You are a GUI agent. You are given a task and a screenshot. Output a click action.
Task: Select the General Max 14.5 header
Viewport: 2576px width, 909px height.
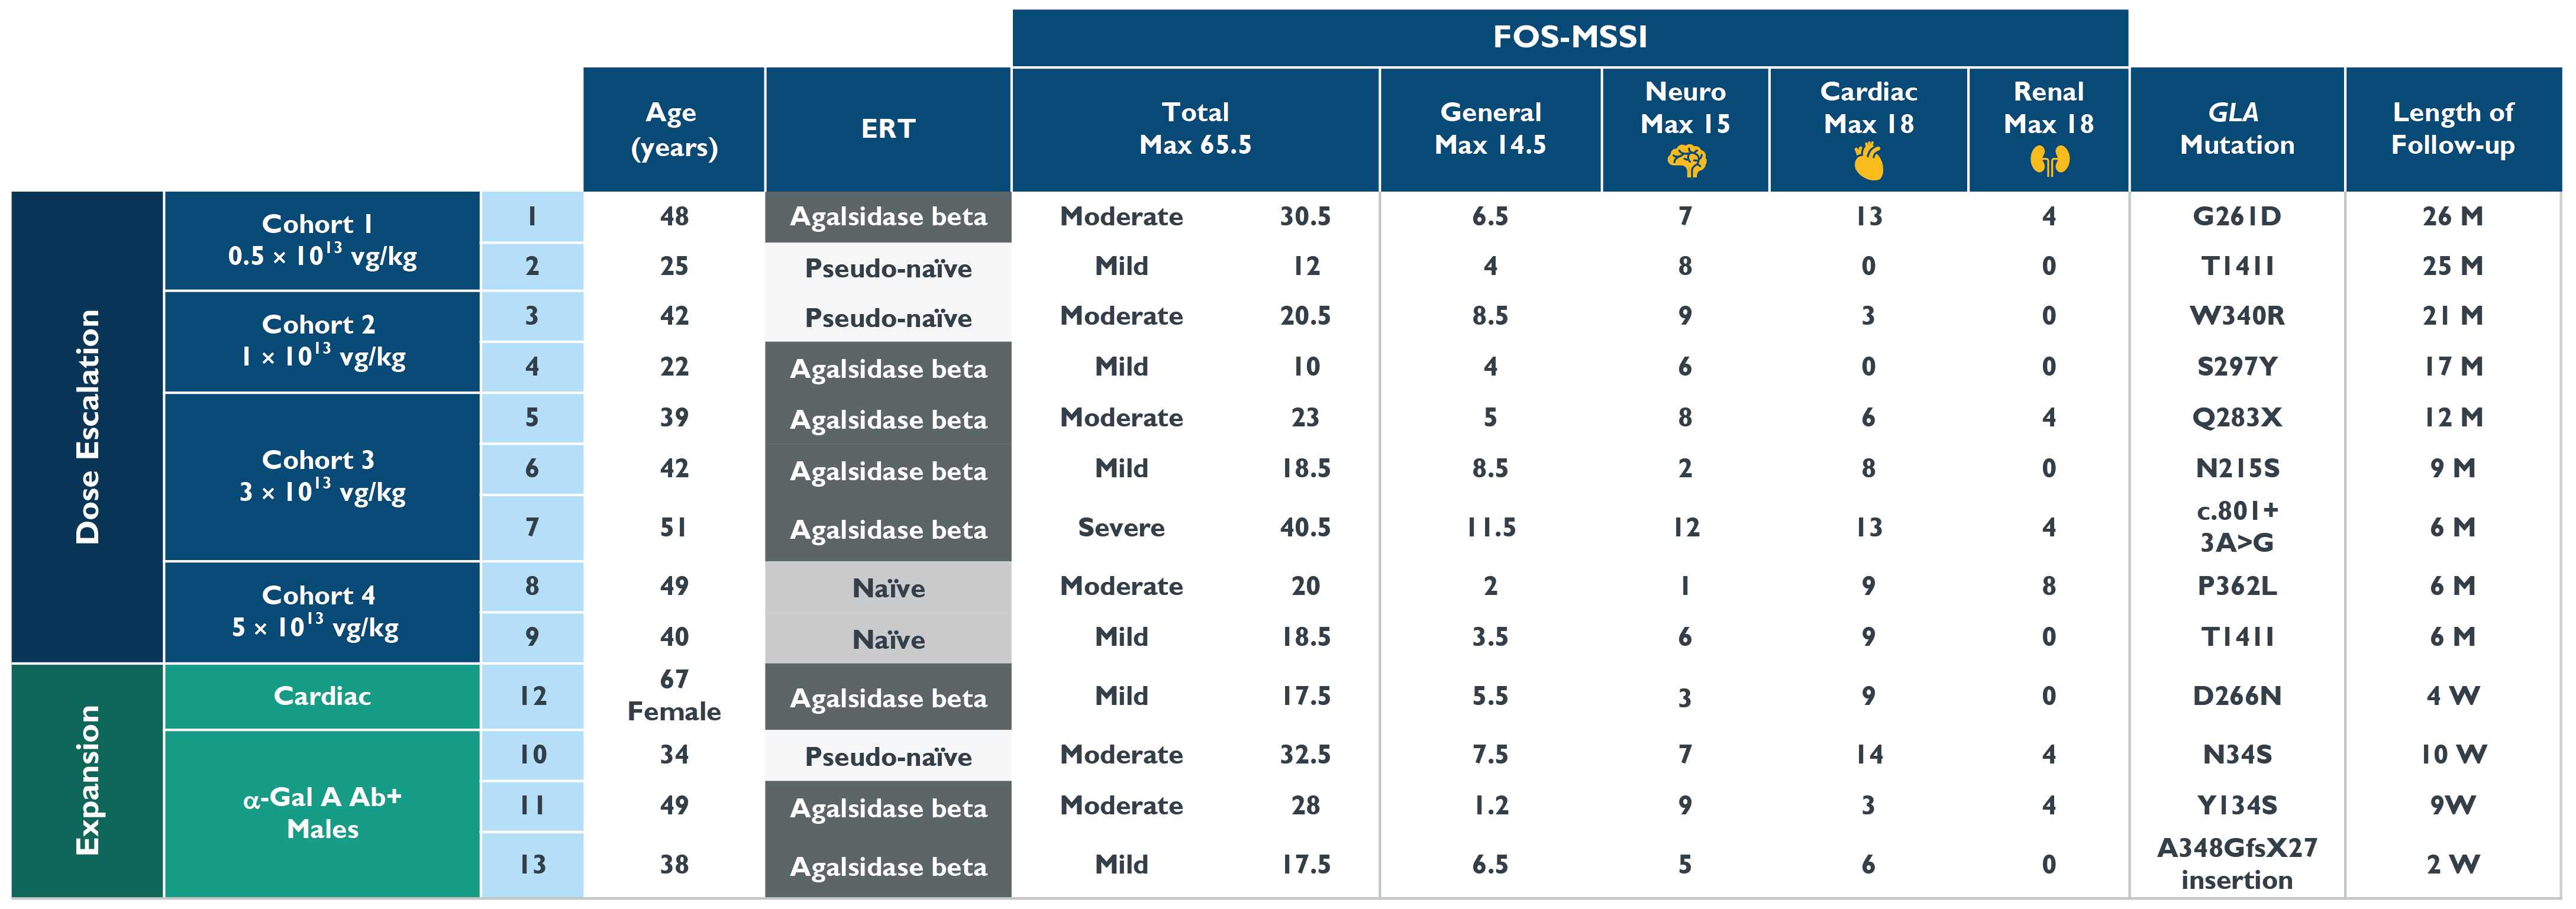click(1490, 129)
